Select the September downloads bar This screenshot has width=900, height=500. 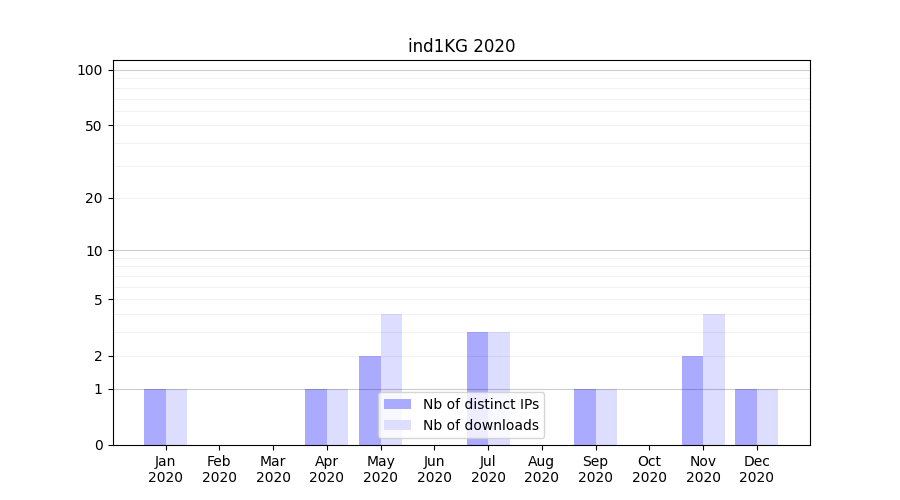(x=606, y=417)
